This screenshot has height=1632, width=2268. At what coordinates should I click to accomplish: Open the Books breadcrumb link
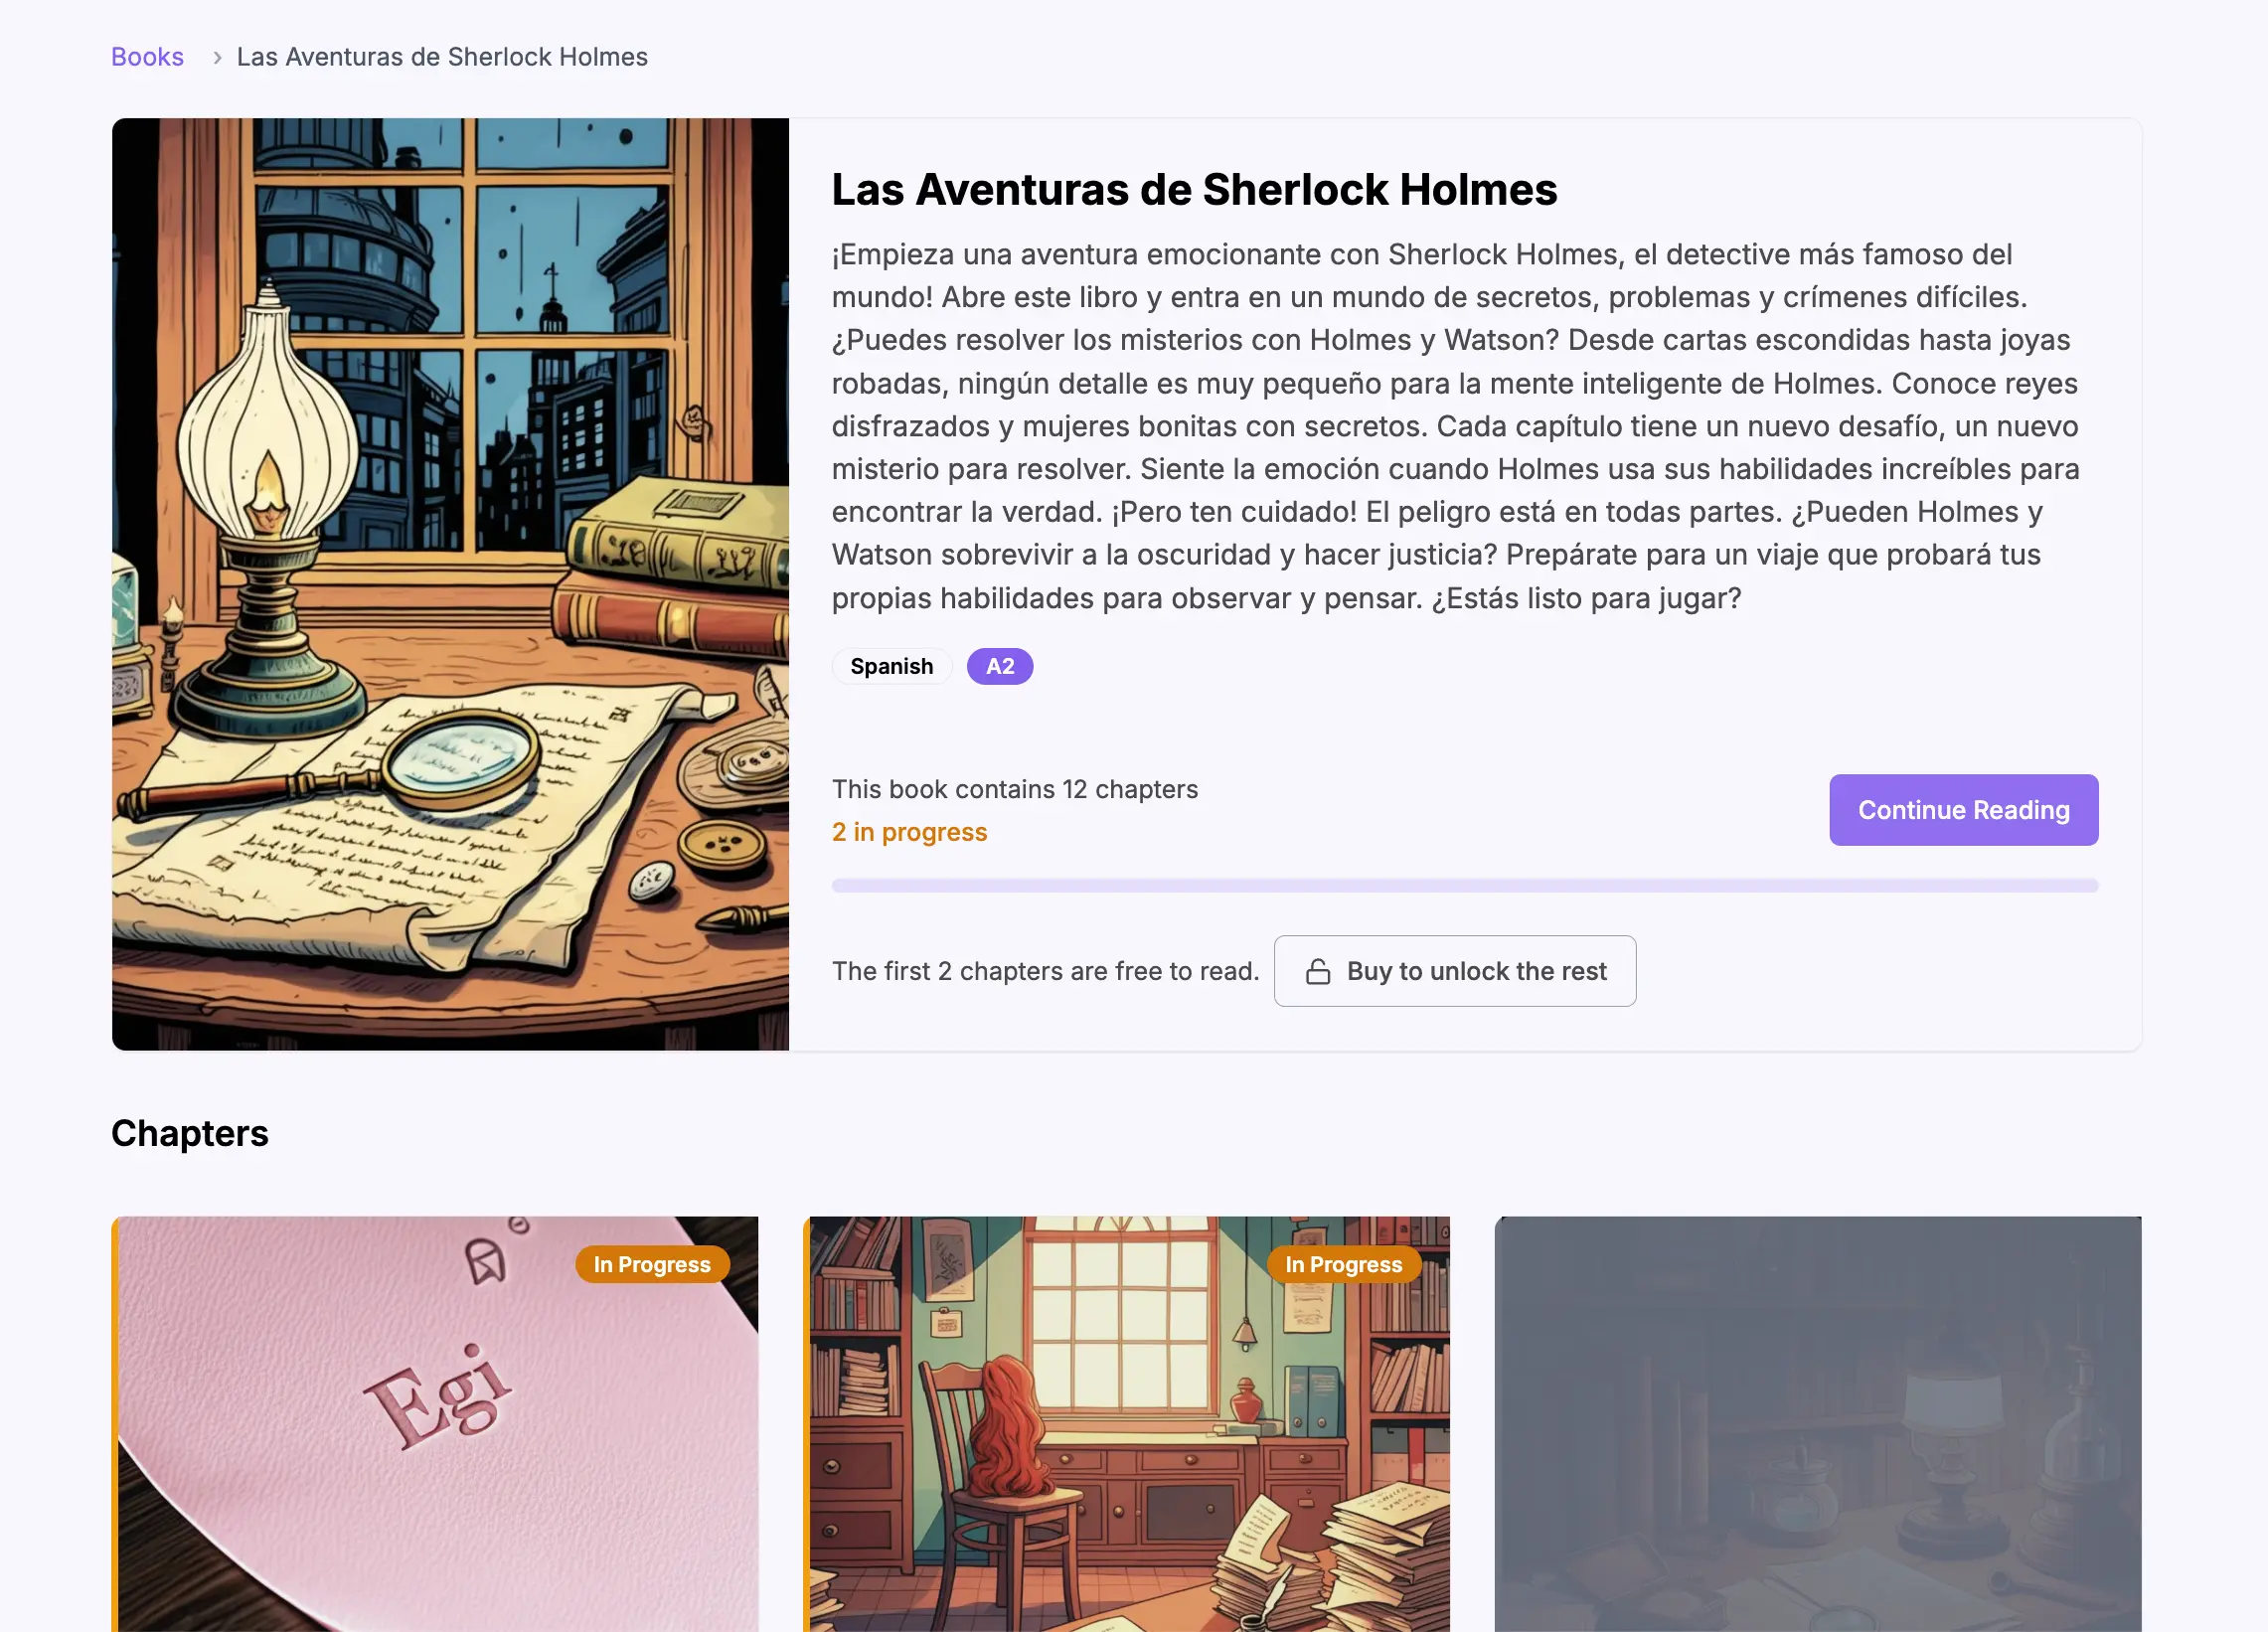tap(147, 57)
